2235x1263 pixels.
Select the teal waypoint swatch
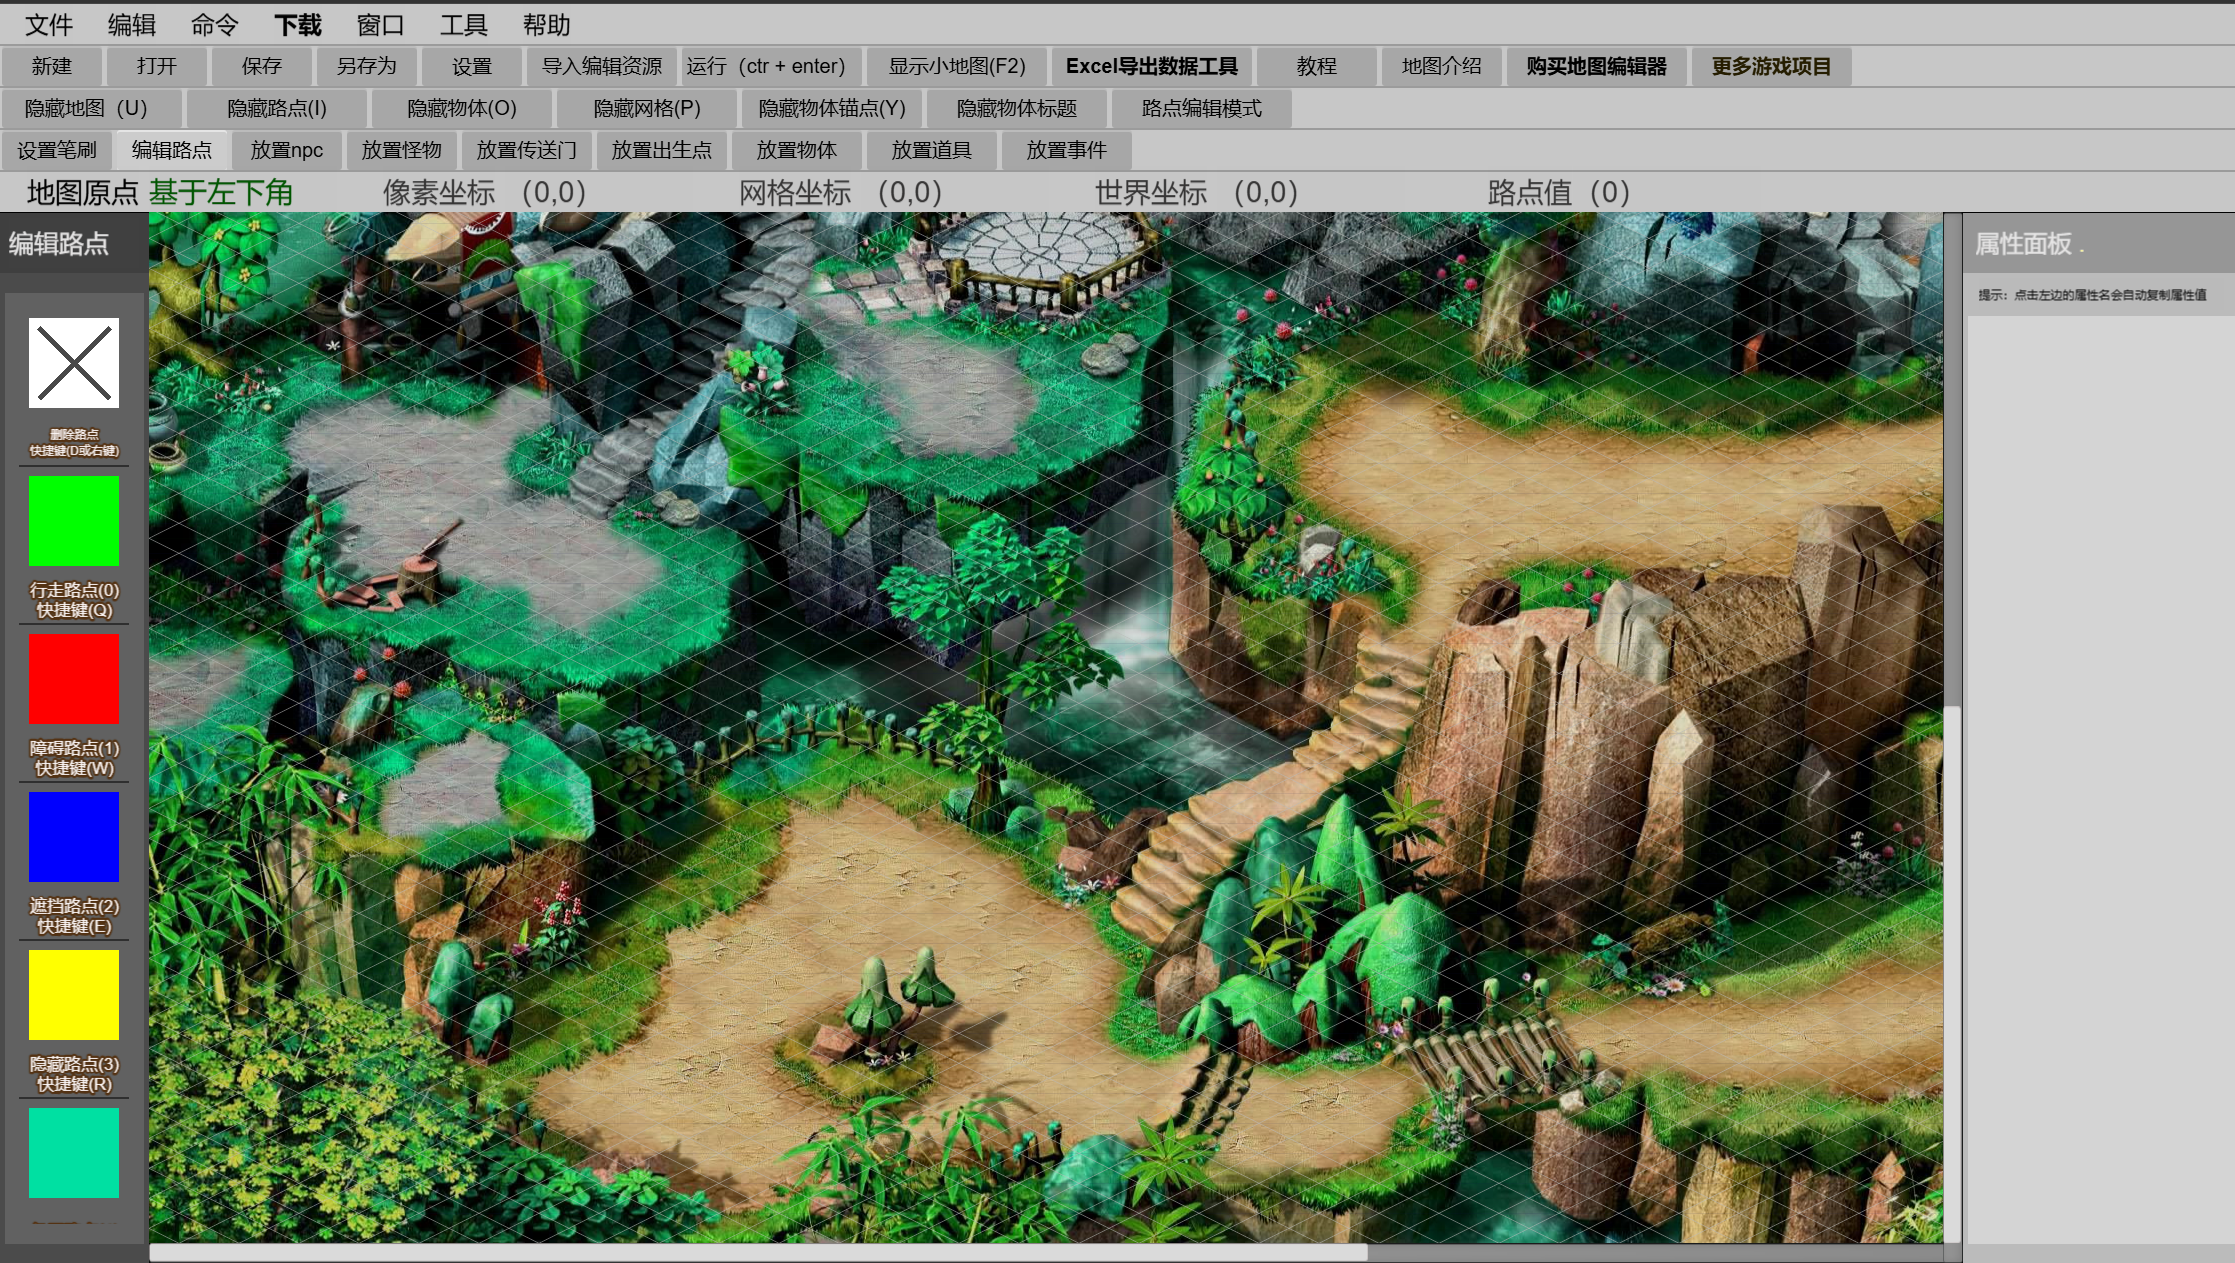coord(73,1153)
